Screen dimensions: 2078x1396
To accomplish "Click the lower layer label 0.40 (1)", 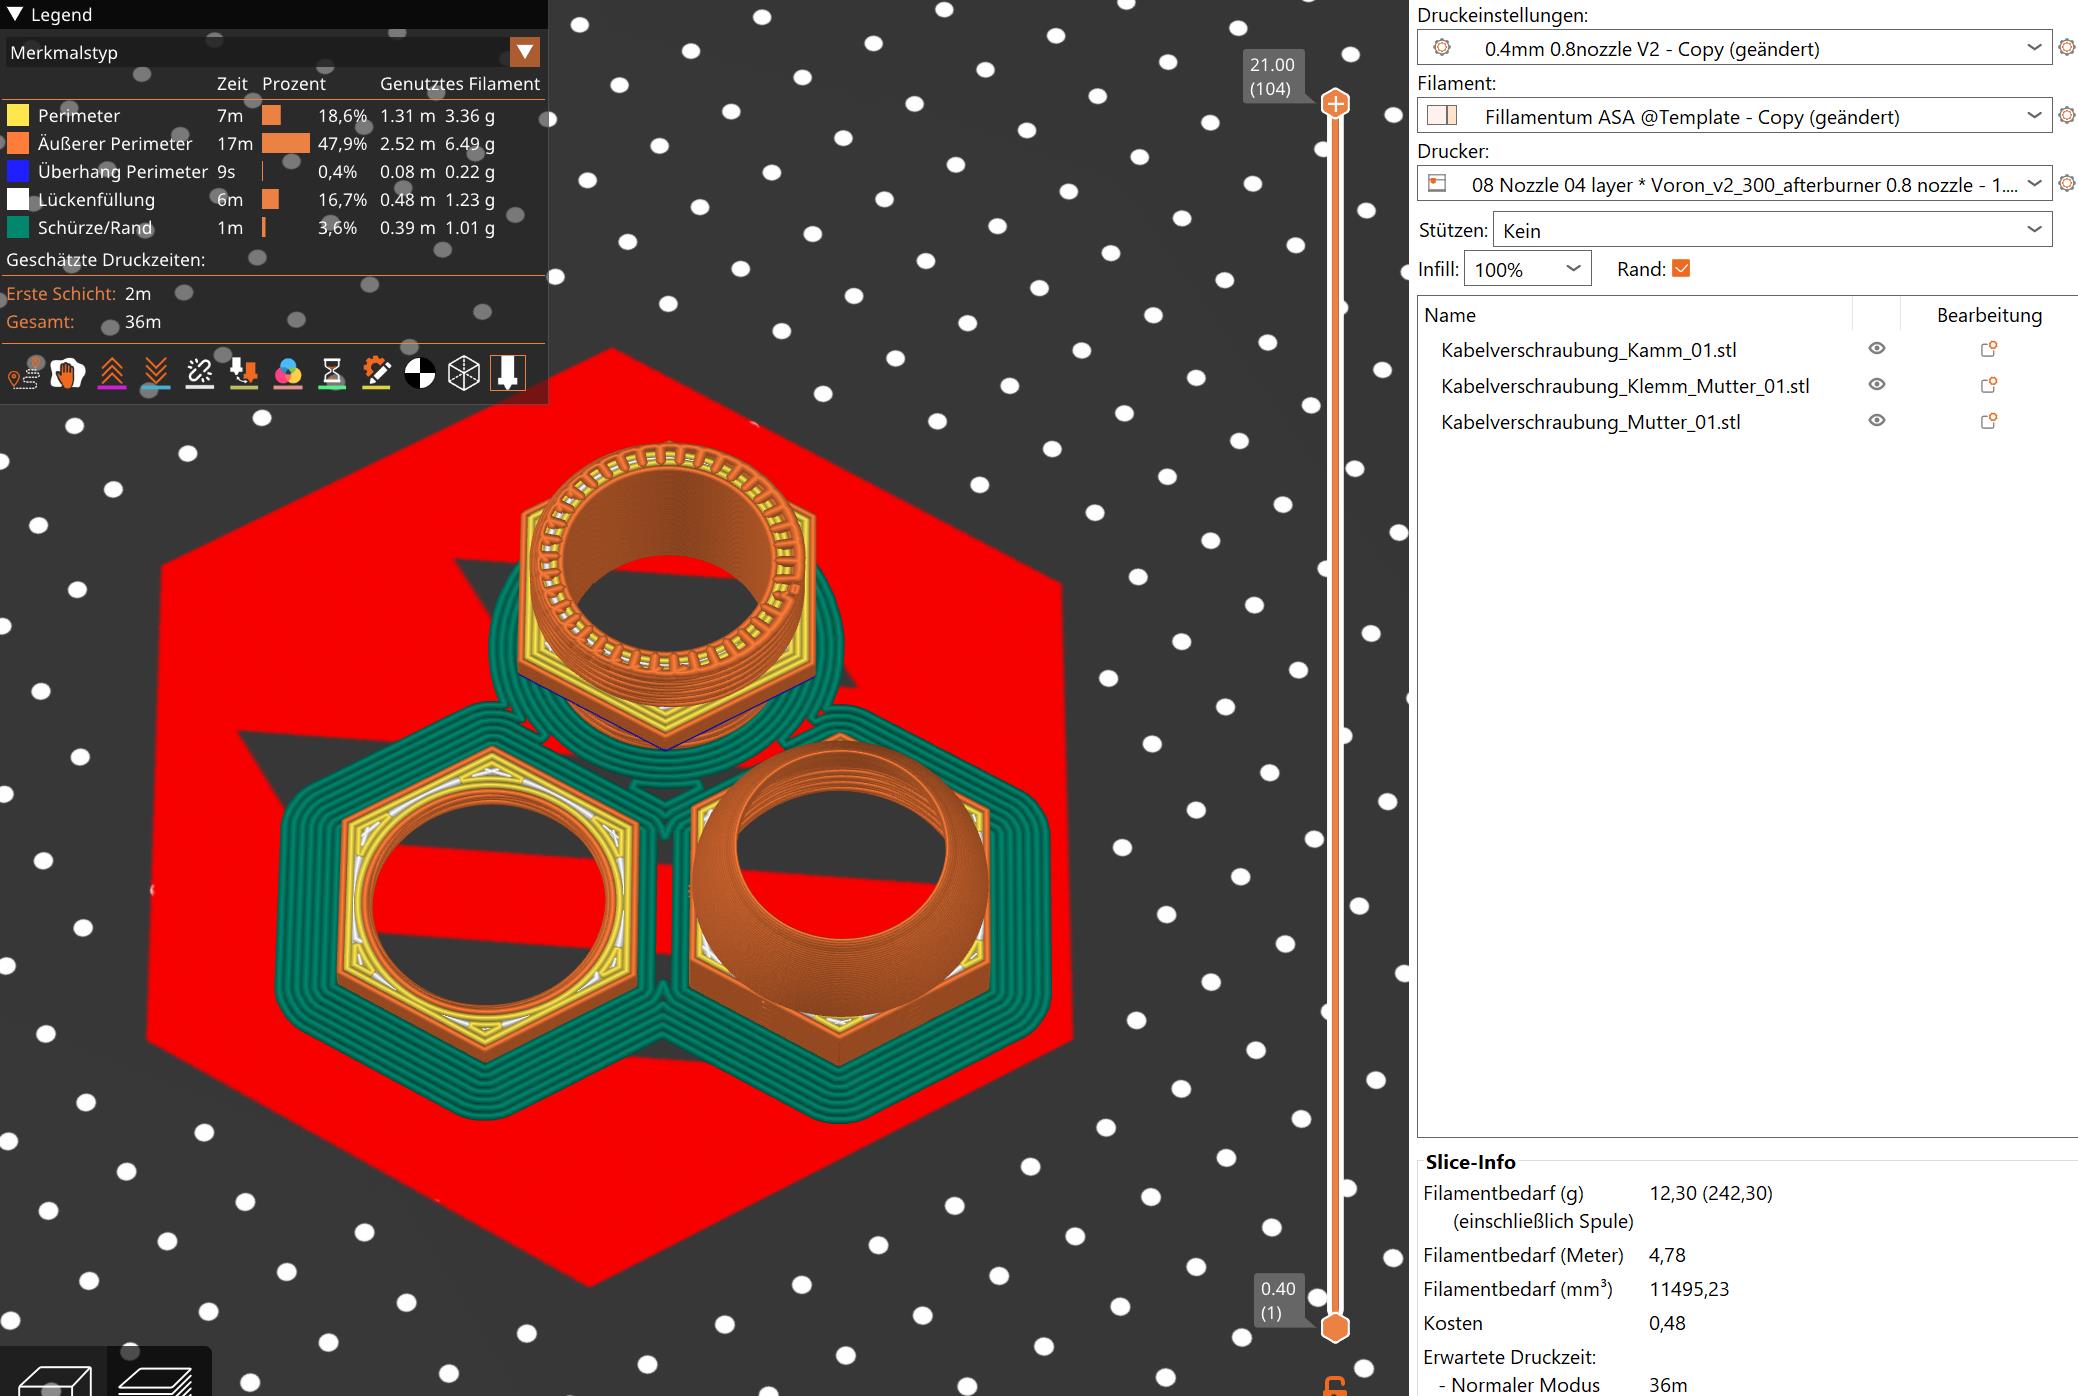I will [1277, 1301].
